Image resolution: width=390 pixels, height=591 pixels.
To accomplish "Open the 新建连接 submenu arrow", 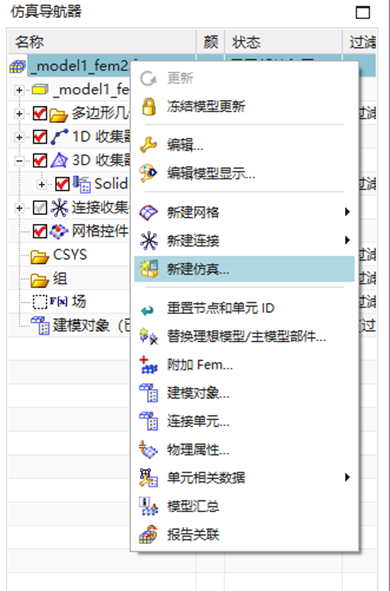I will (x=347, y=240).
